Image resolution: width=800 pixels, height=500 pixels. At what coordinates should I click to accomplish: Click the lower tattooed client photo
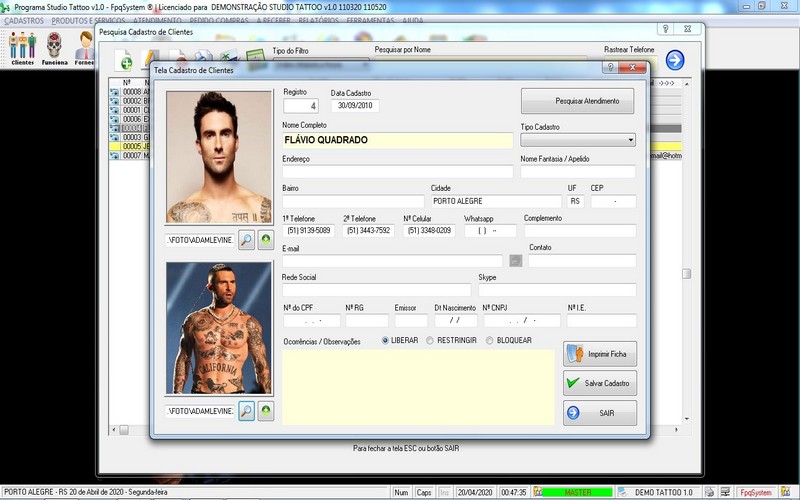pos(219,328)
